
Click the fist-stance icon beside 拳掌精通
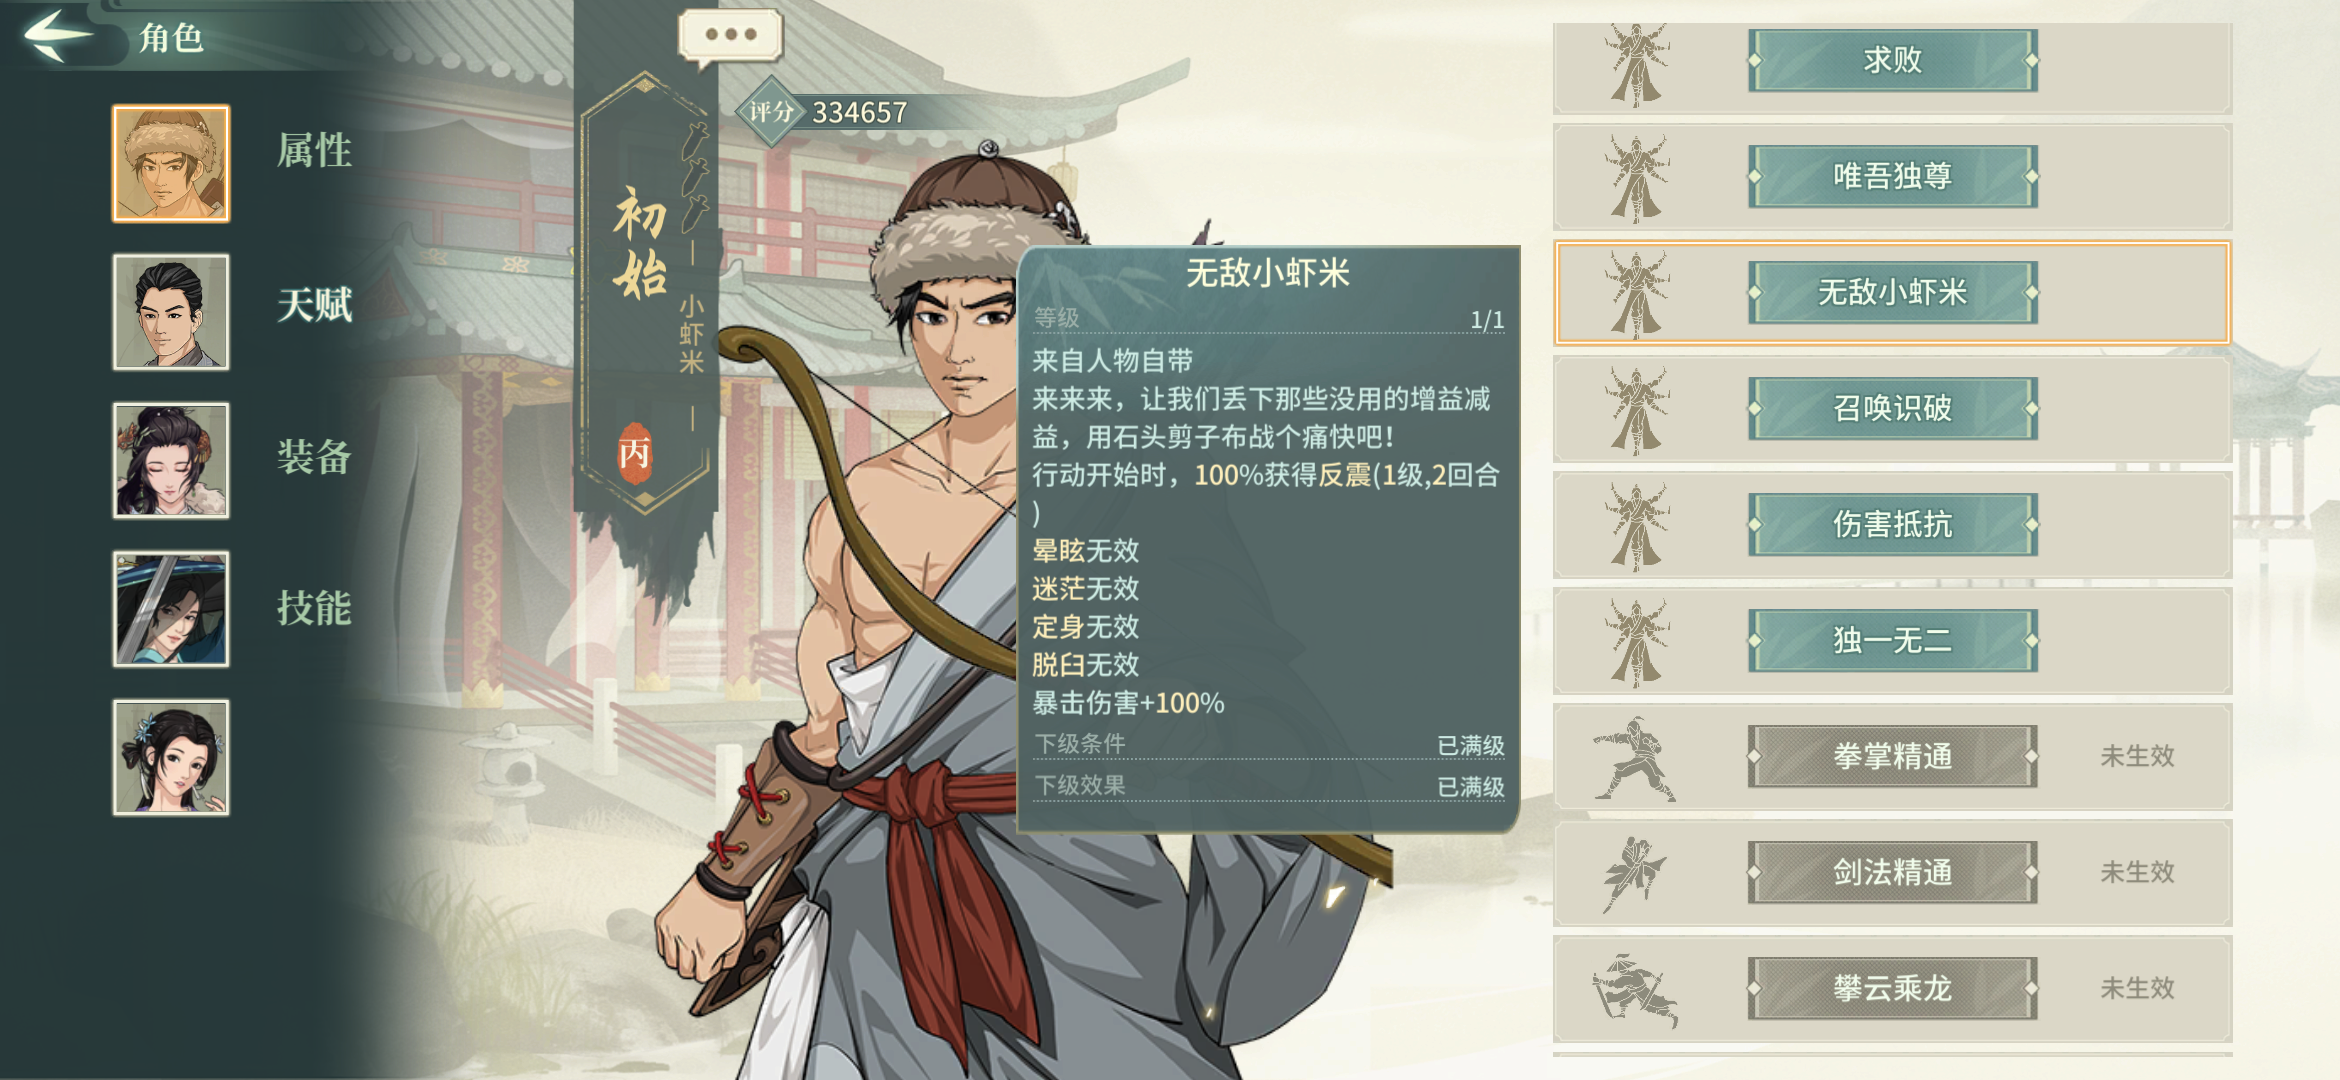pyautogui.click(x=1634, y=757)
